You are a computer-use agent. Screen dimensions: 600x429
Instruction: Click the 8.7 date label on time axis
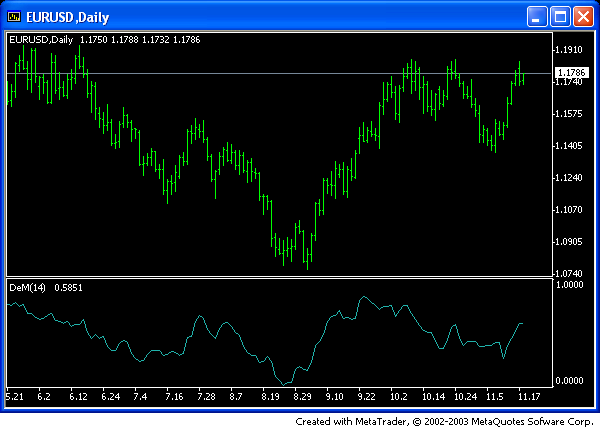[x=236, y=396]
